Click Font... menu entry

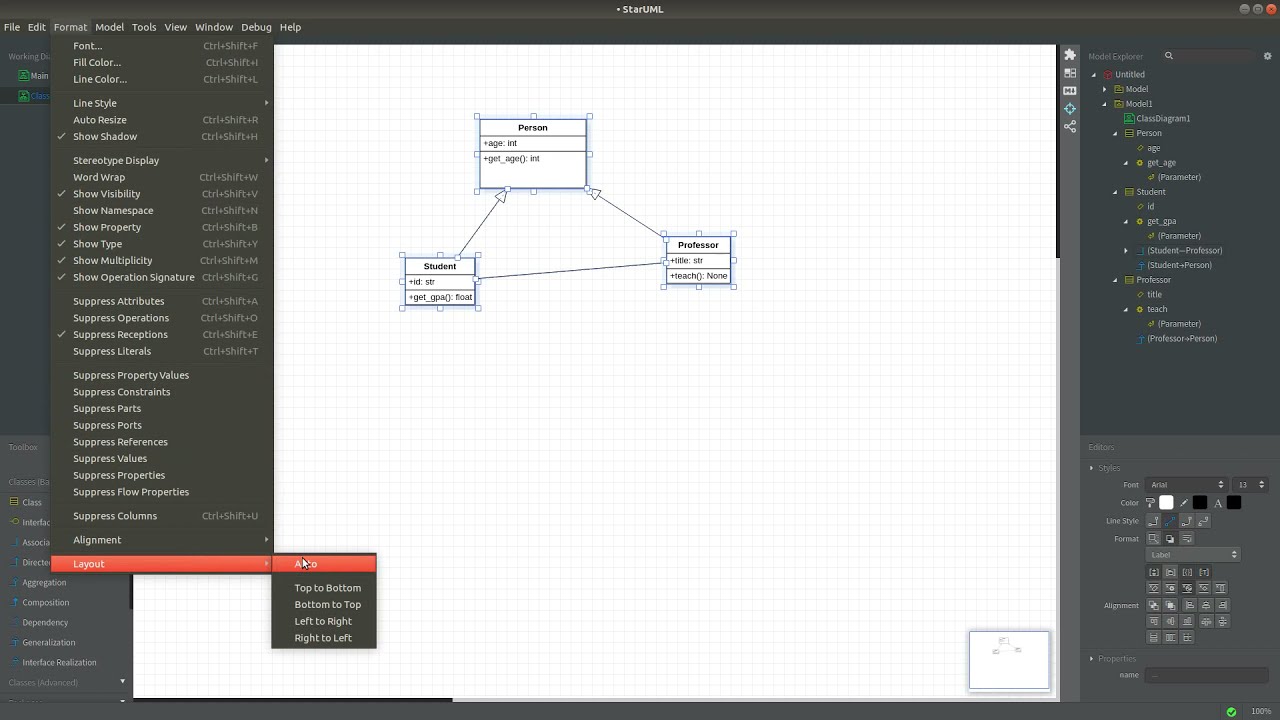(162, 46)
